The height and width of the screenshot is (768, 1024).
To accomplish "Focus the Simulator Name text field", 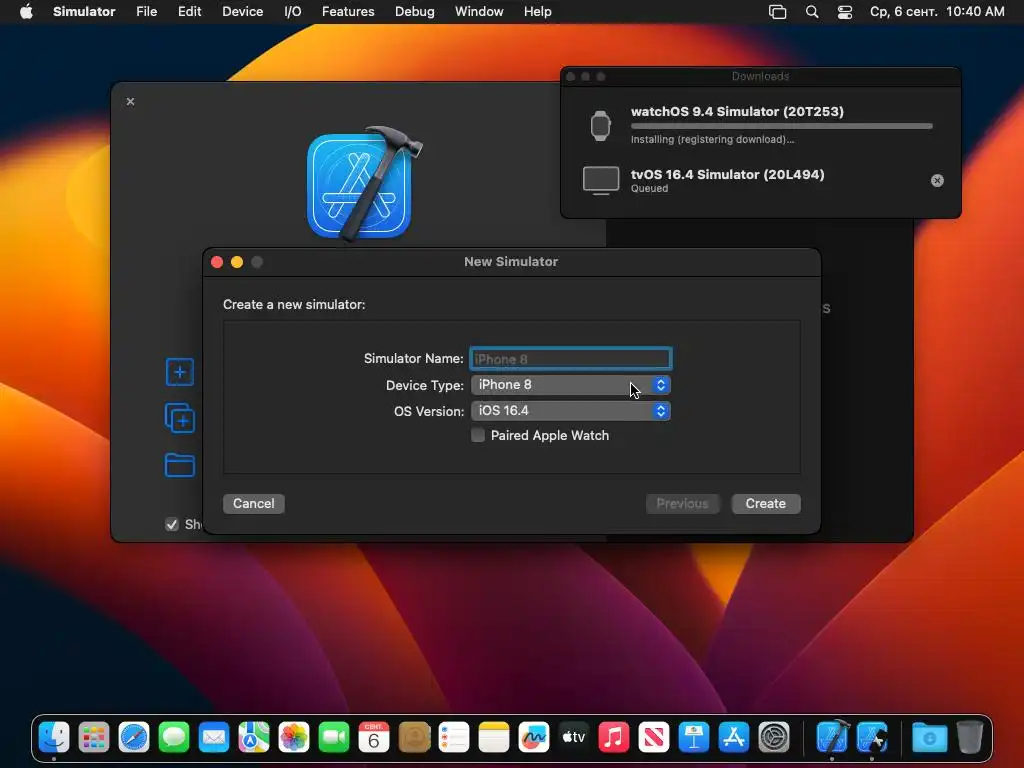I will pos(571,359).
